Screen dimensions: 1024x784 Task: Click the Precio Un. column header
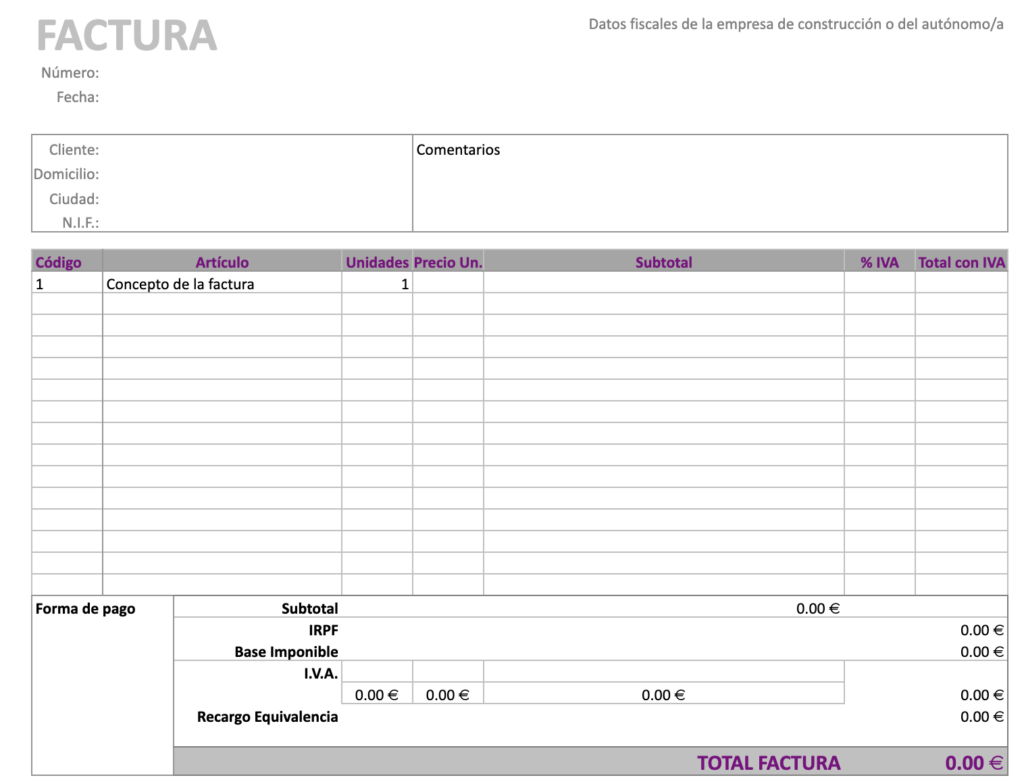coord(446,261)
